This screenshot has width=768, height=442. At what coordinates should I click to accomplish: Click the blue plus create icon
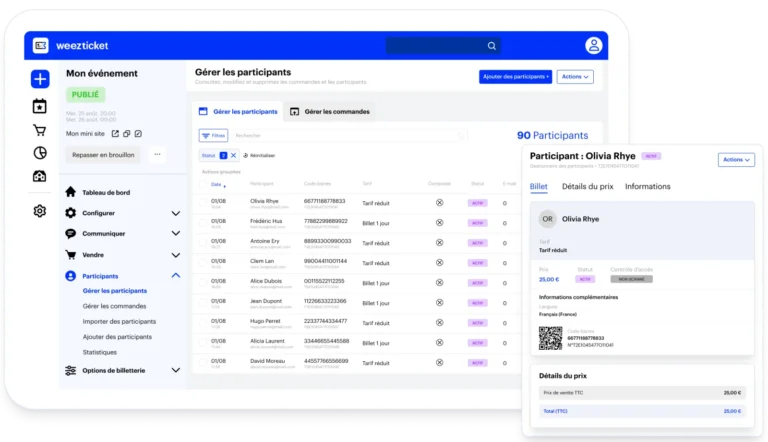click(x=40, y=79)
